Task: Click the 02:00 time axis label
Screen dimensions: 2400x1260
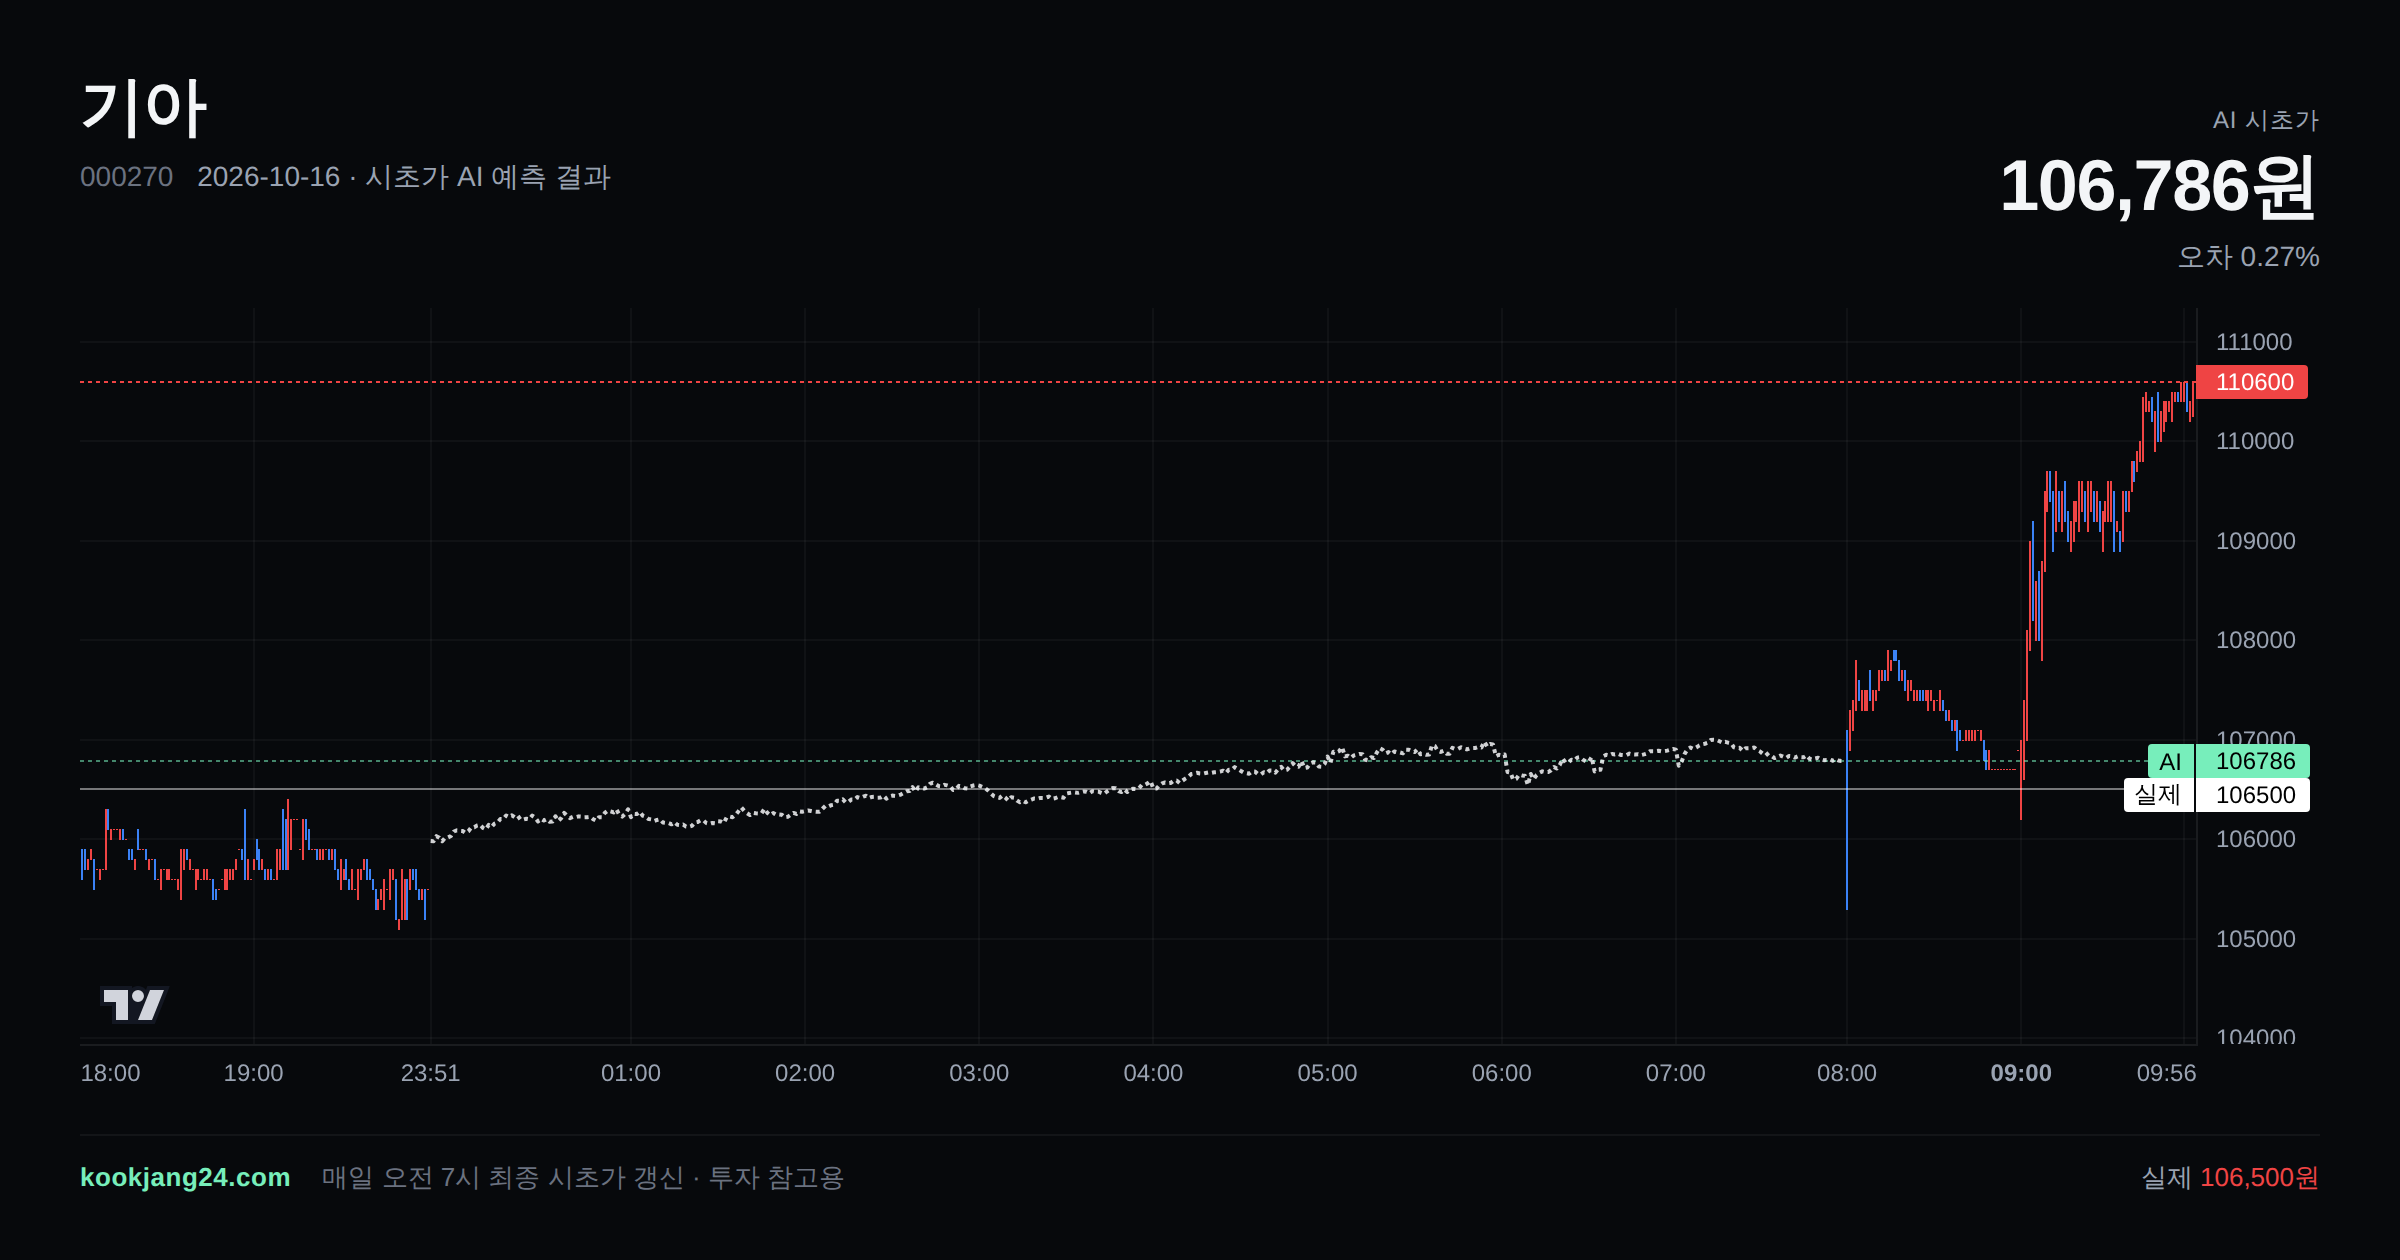Action: 805,1073
